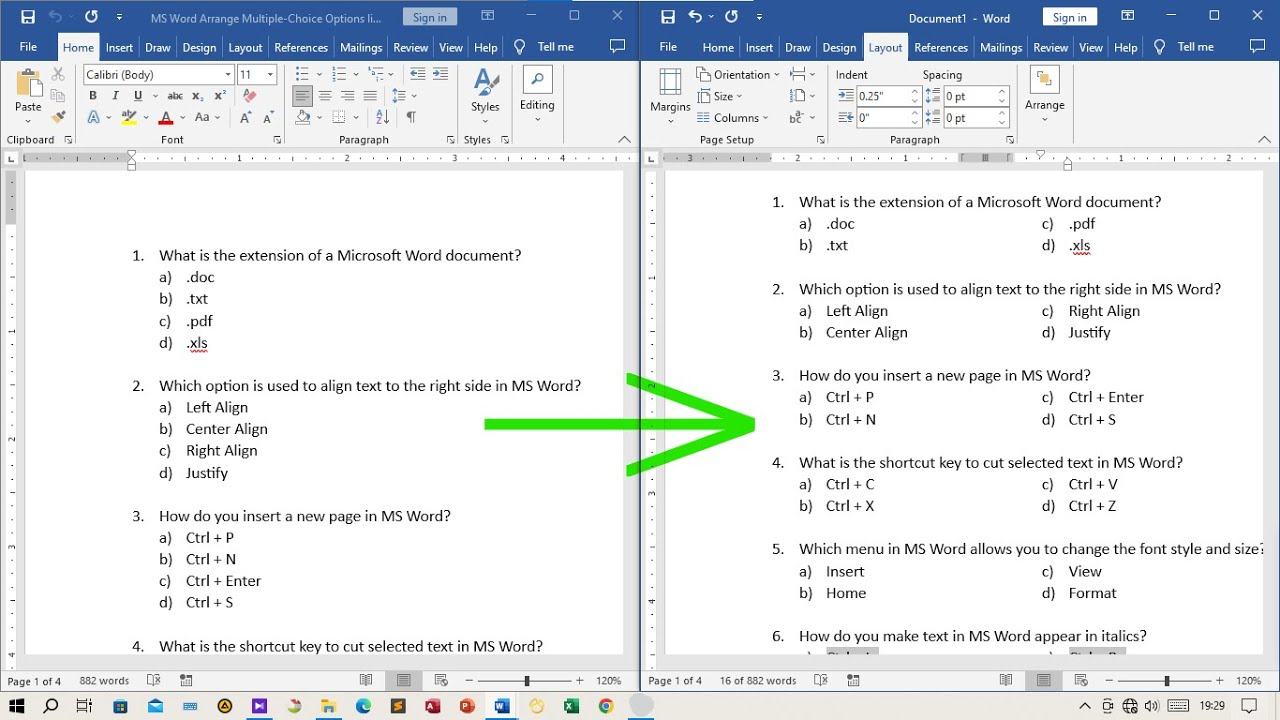Image resolution: width=1280 pixels, height=720 pixels.
Task: Open the Size dropdown in Document1 Layout tab
Action: pyautogui.click(x=720, y=96)
